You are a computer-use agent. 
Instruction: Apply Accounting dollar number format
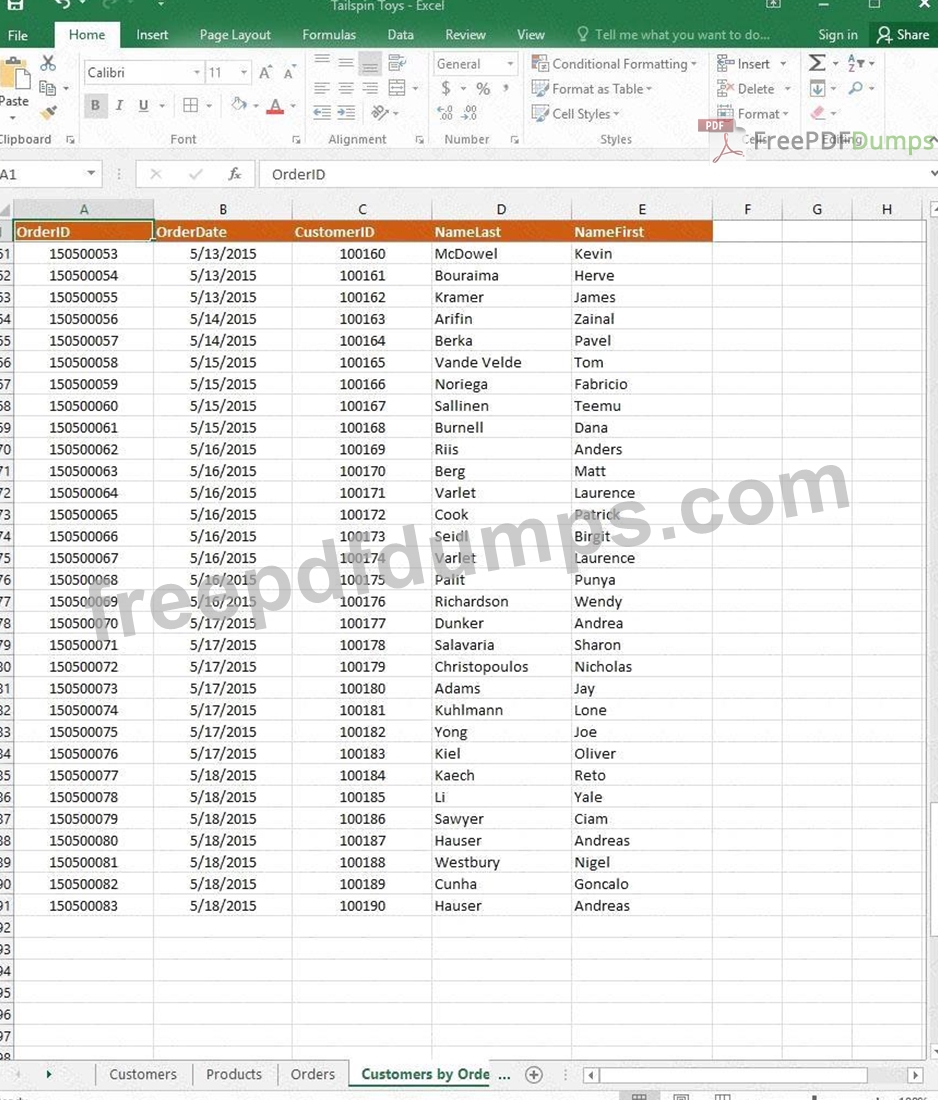click(445, 88)
